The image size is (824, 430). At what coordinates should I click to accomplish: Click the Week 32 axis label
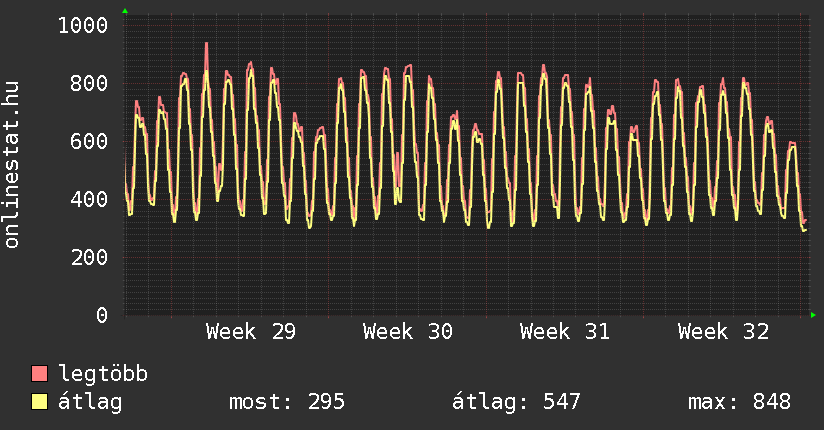click(723, 332)
